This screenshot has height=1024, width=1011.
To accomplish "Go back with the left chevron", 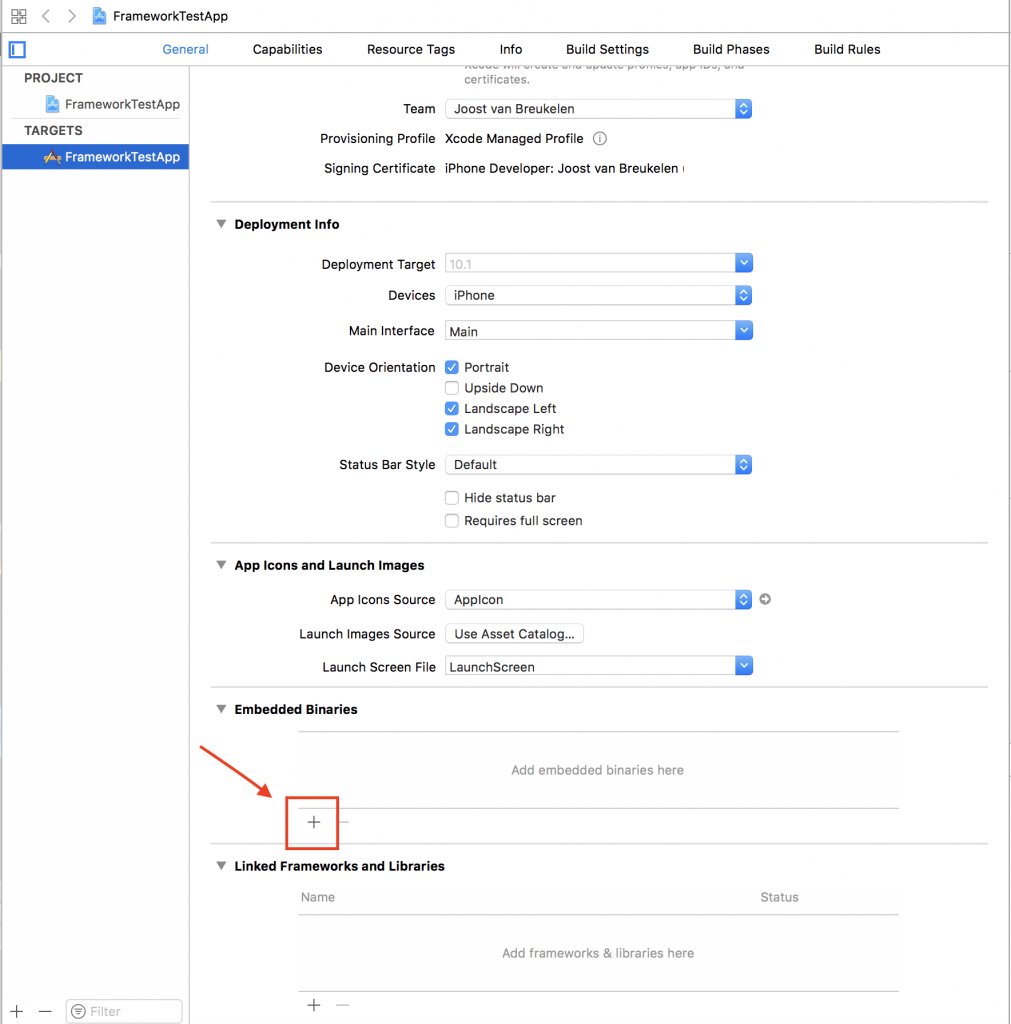I will click(x=46, y=16).
